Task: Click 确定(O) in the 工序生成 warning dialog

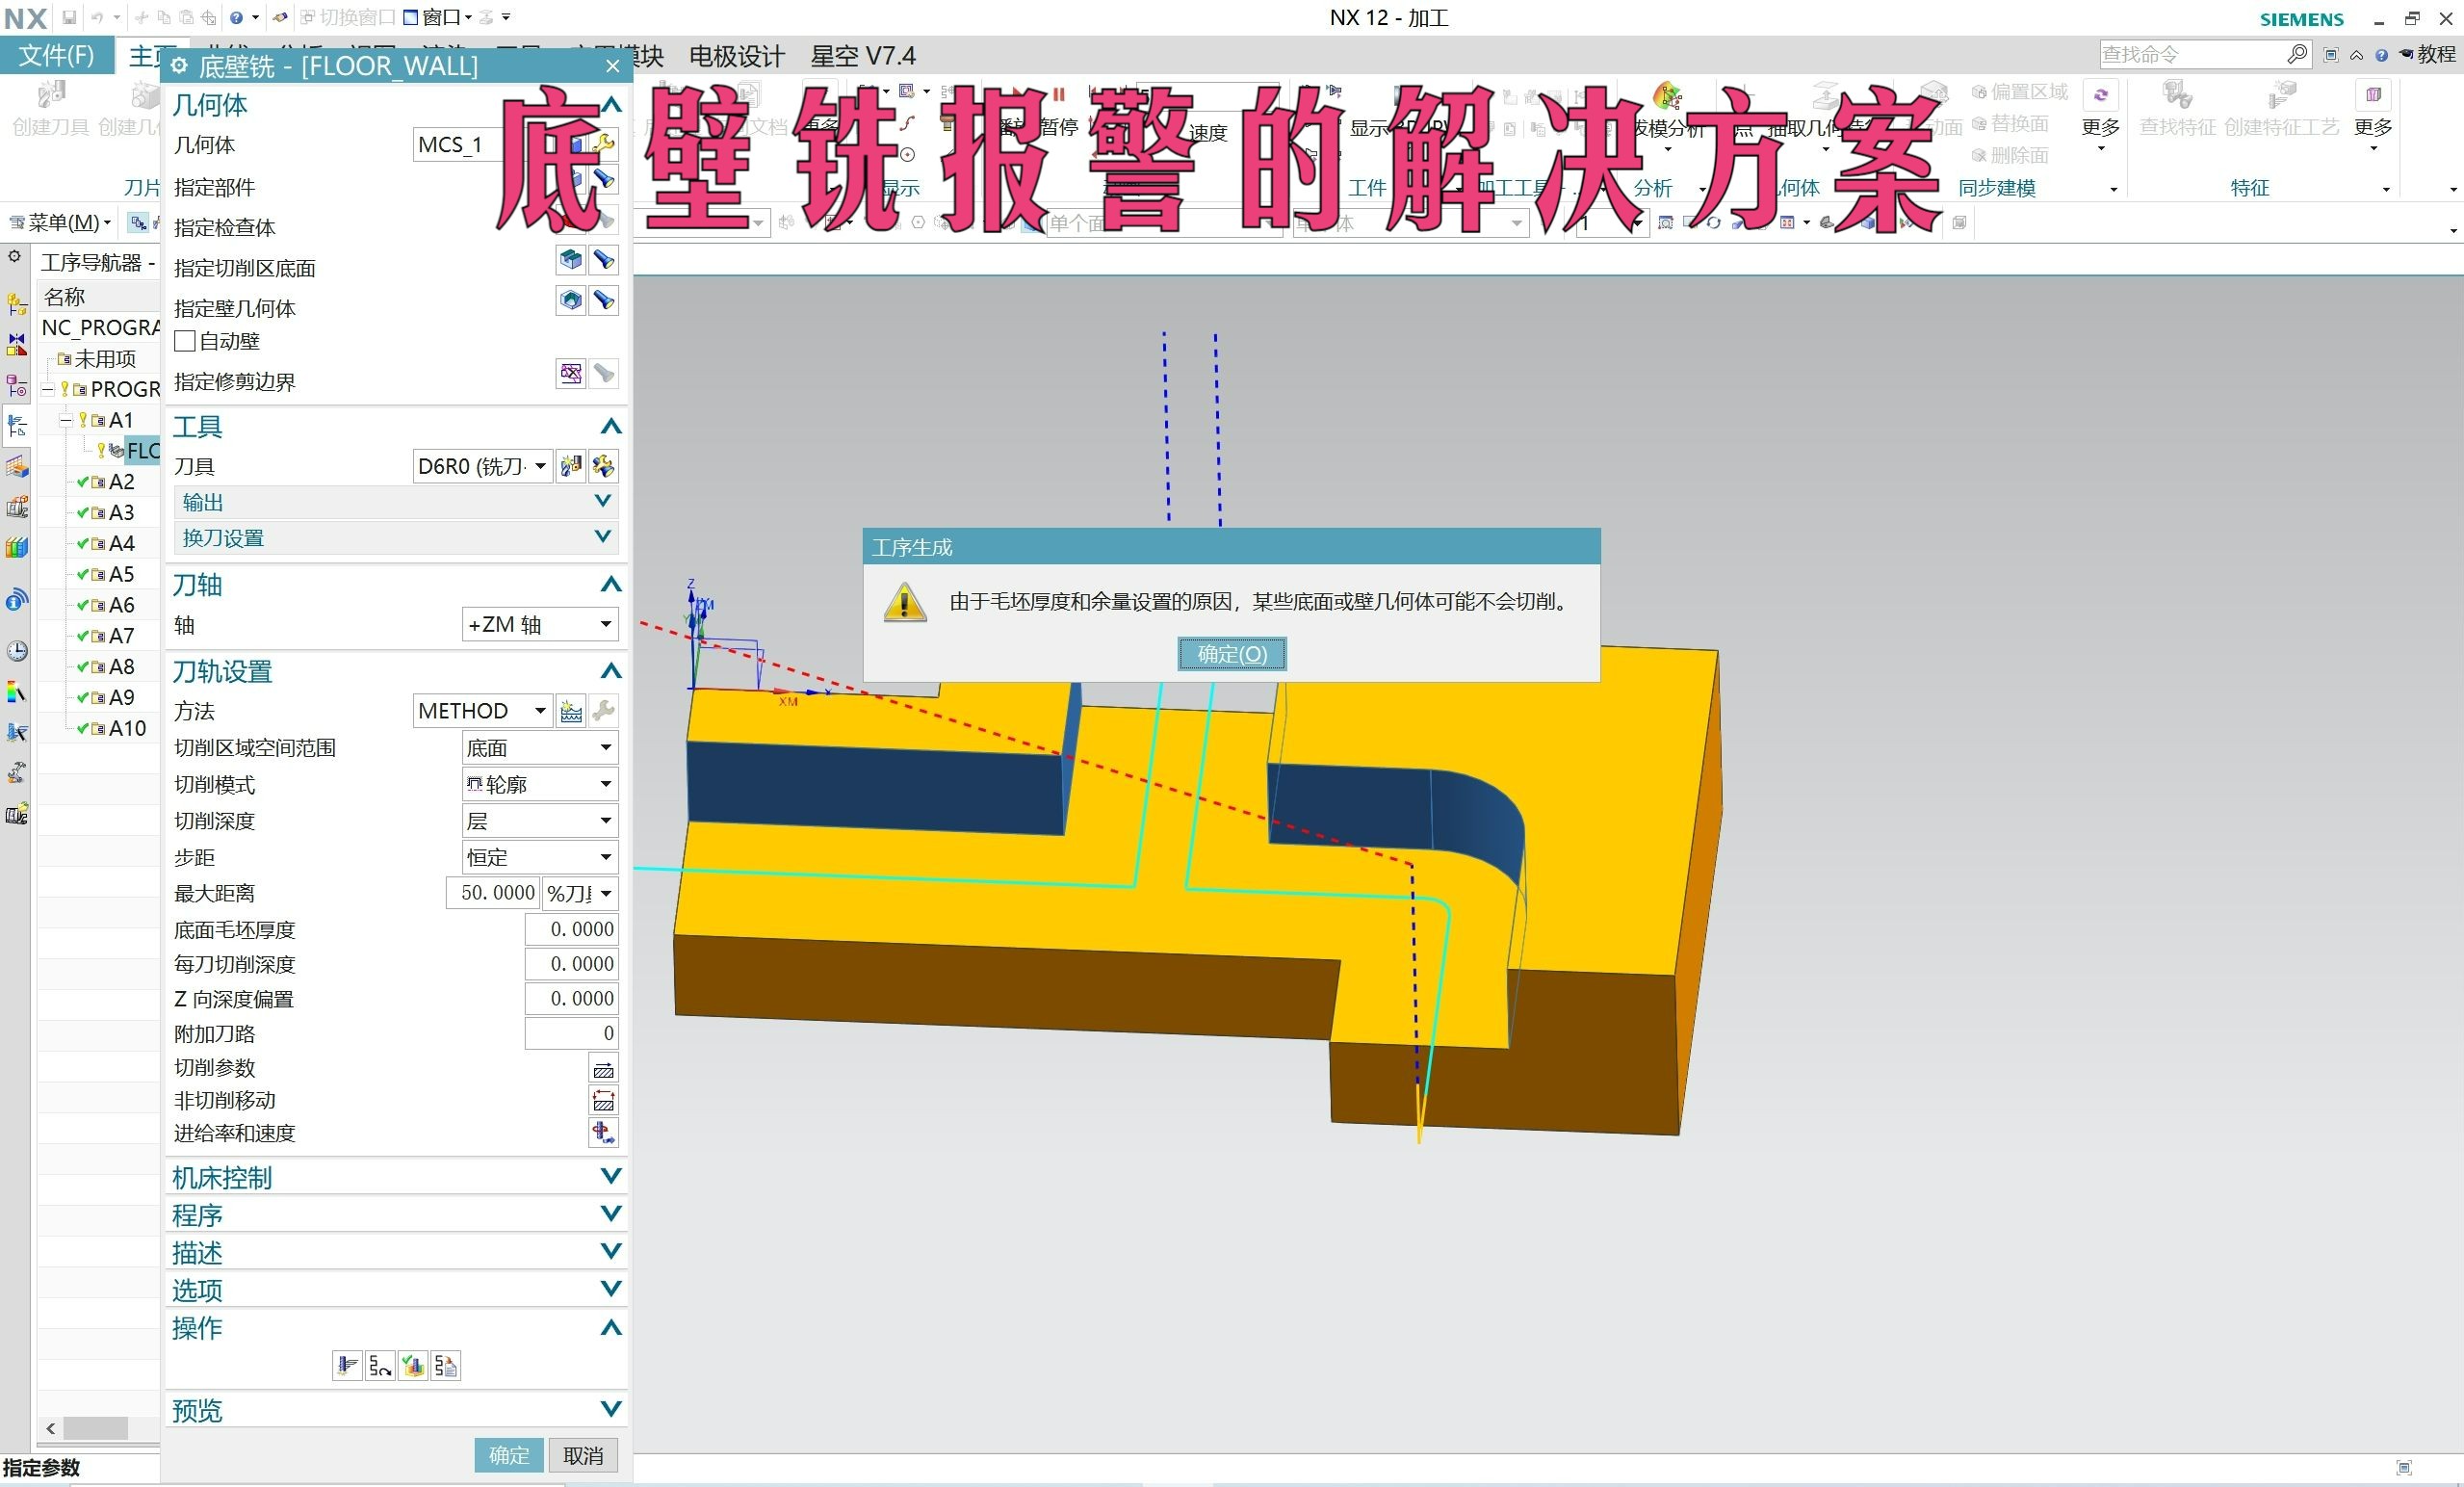Action: 1231,654
